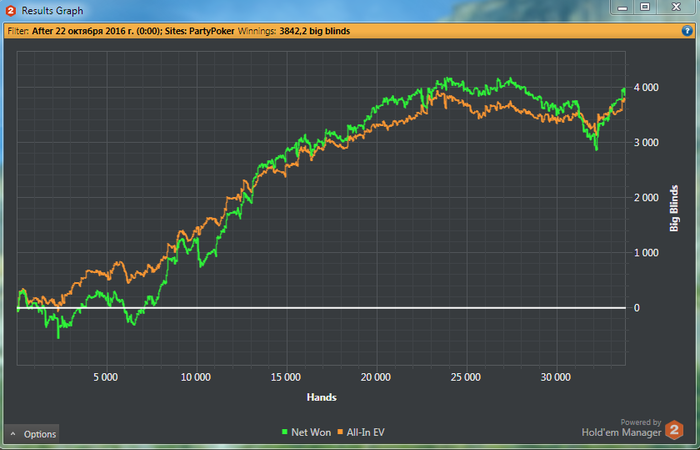
Task: Close the Results Graph window
Action: [x=676, y=7]
